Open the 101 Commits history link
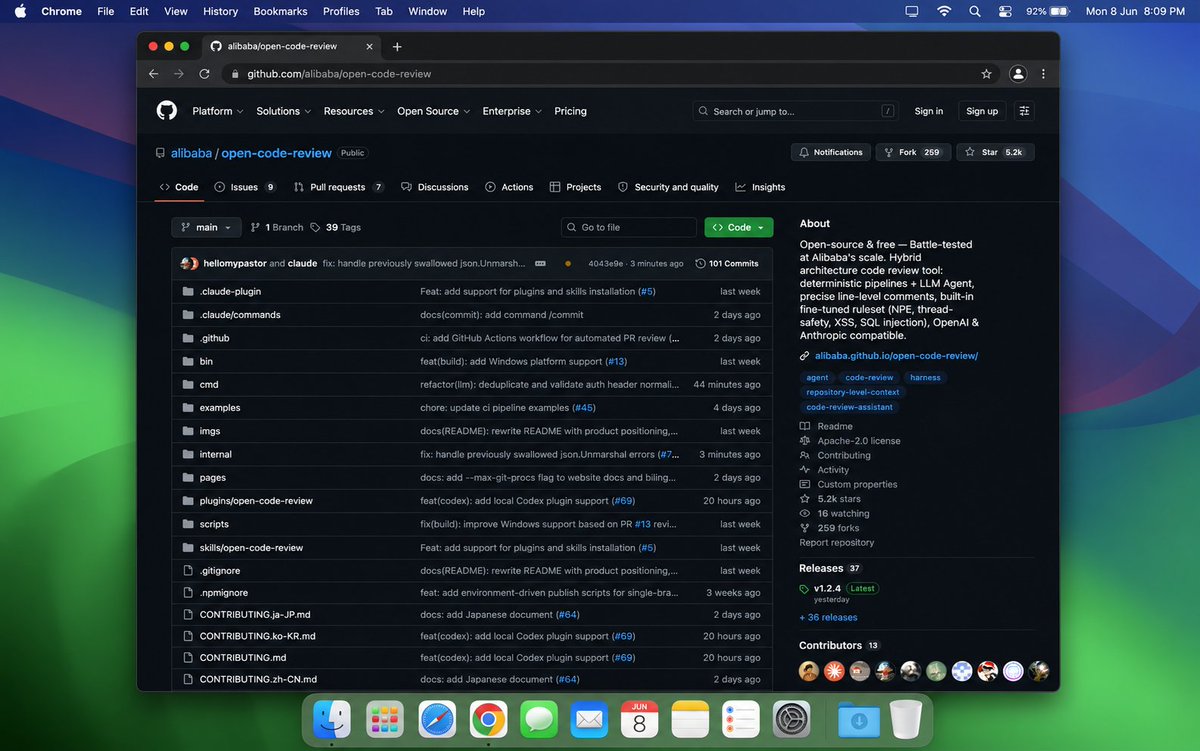This screenshot has width=1200, height=751. 727,264
